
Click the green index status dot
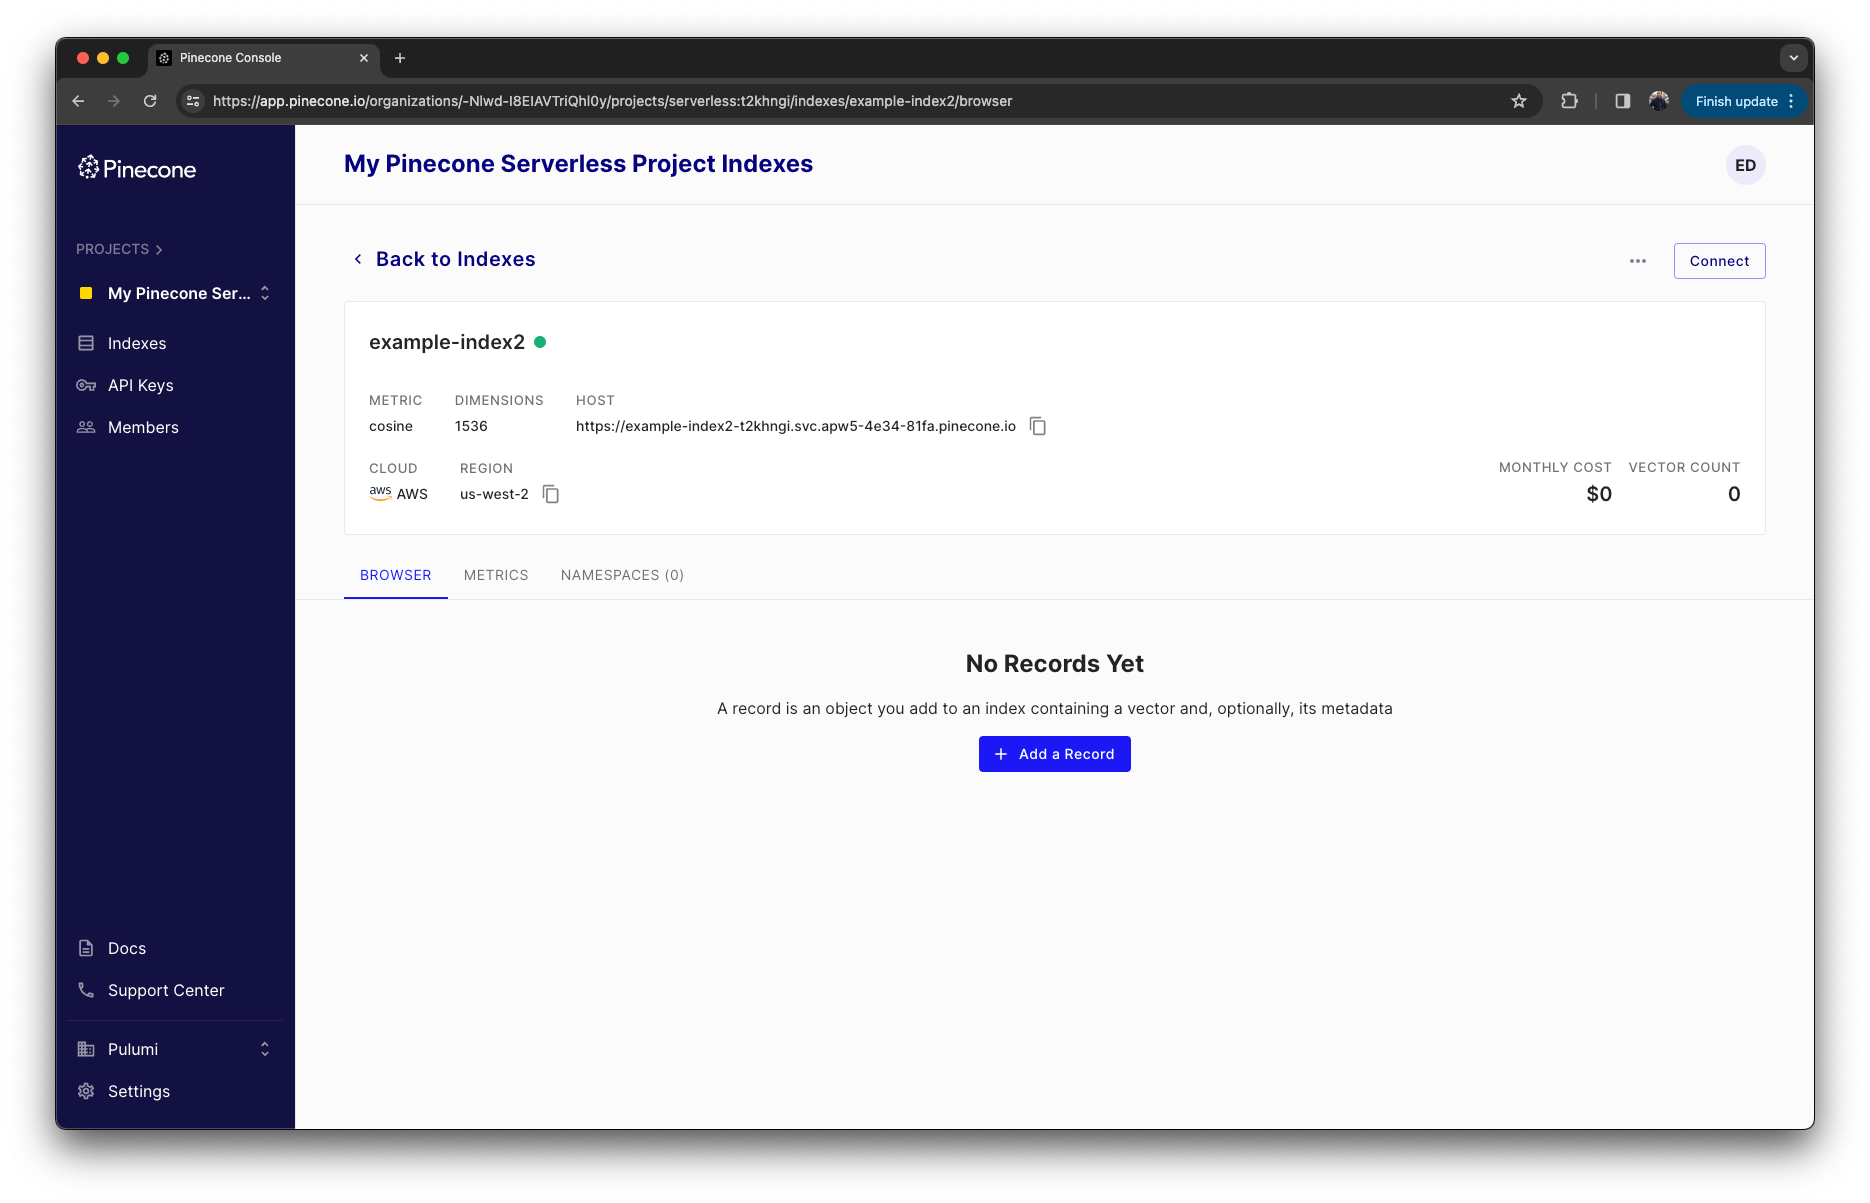[540, 342]
